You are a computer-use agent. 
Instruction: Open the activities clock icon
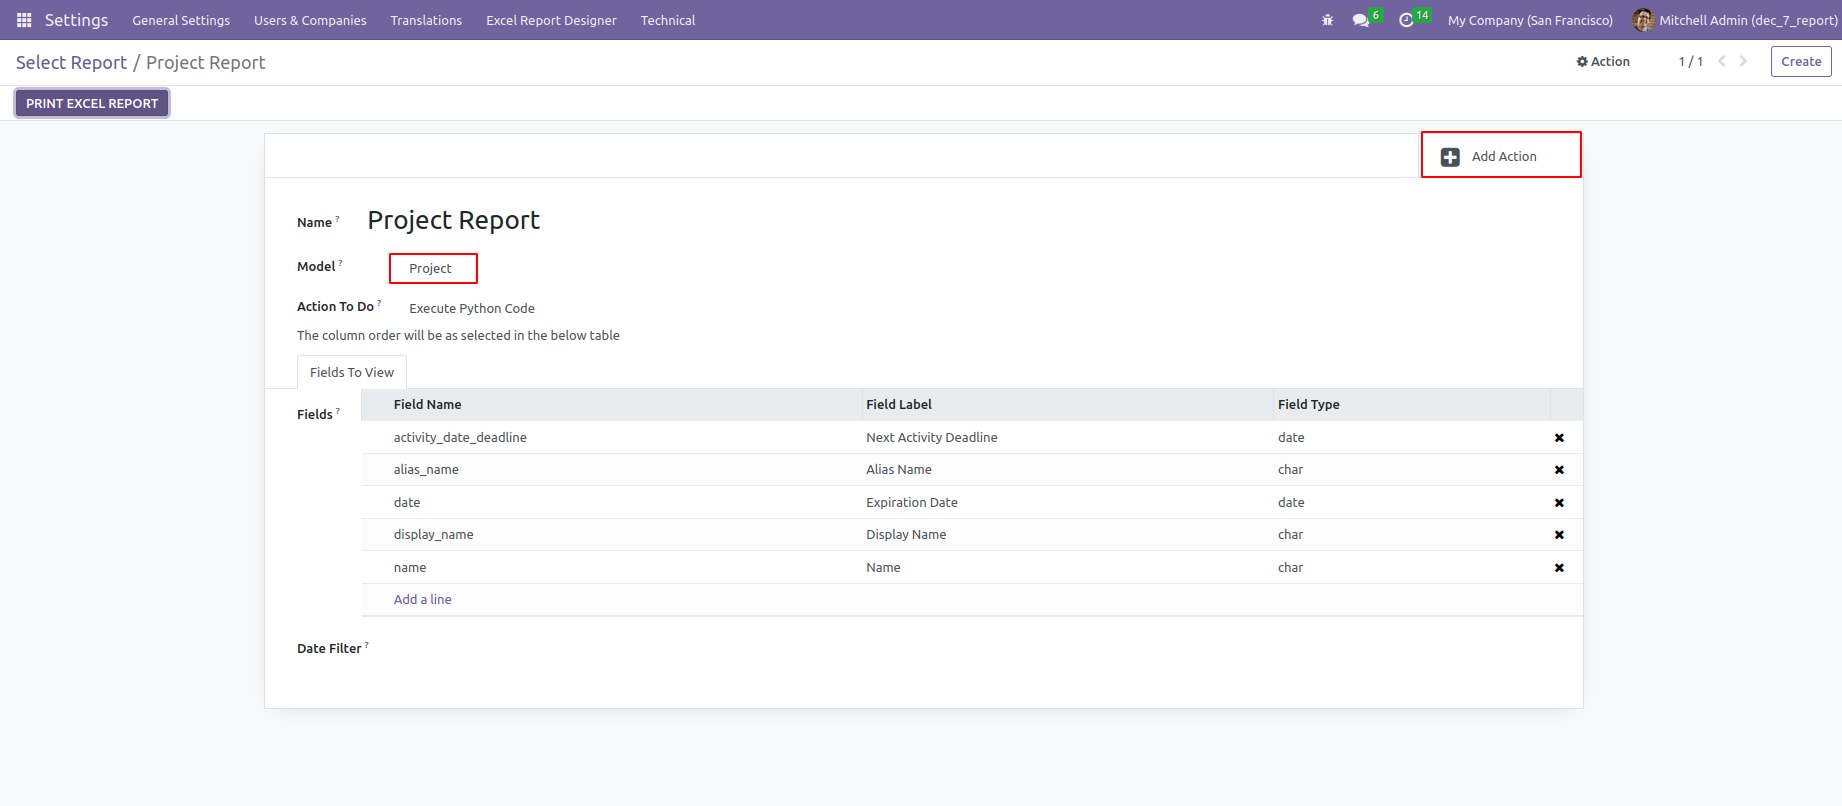click(1406, 20)
